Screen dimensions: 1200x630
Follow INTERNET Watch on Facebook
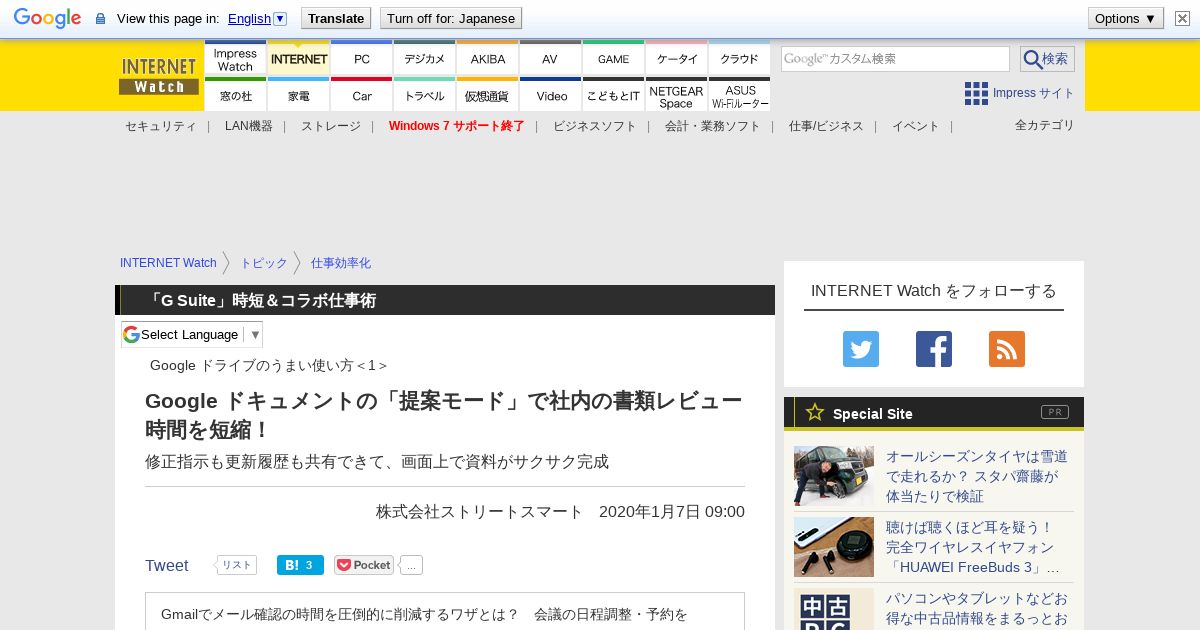coord(934,349)
